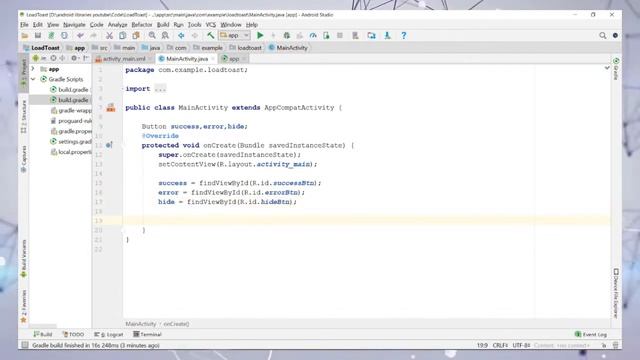Click the Undo arrow in the toolbar
The height and width of the screenshot is (360, 640).
click(x=80, y=36)
